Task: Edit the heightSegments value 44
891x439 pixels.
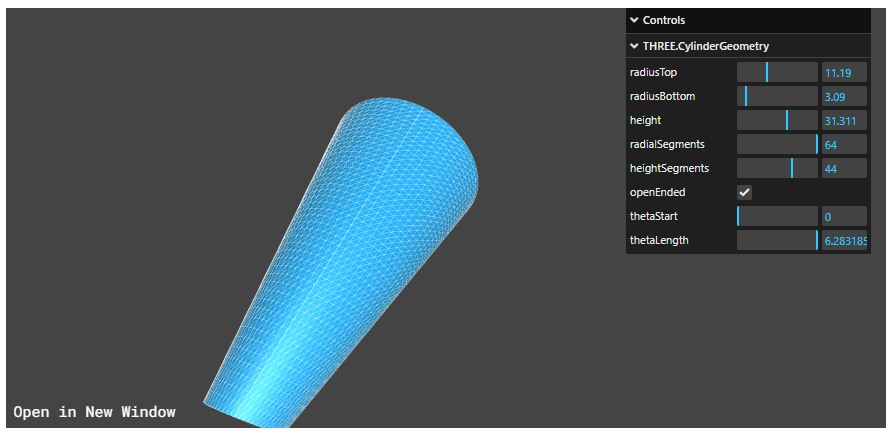Action: tap(844, 169)
